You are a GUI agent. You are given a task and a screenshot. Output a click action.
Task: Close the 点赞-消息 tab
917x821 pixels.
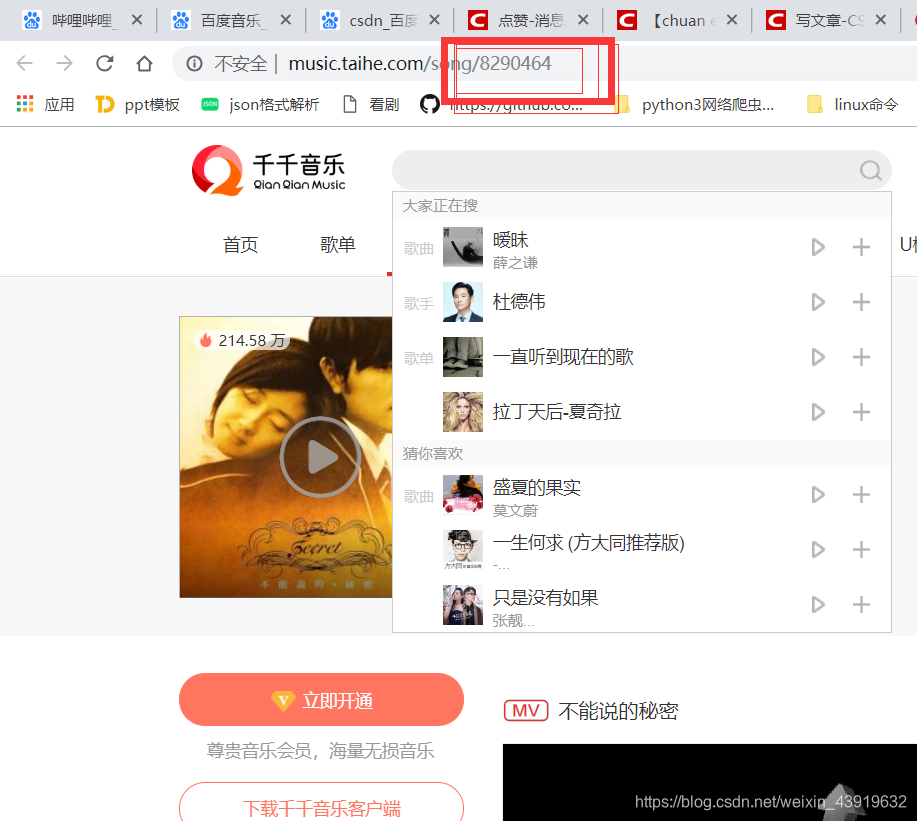(583, 20)
